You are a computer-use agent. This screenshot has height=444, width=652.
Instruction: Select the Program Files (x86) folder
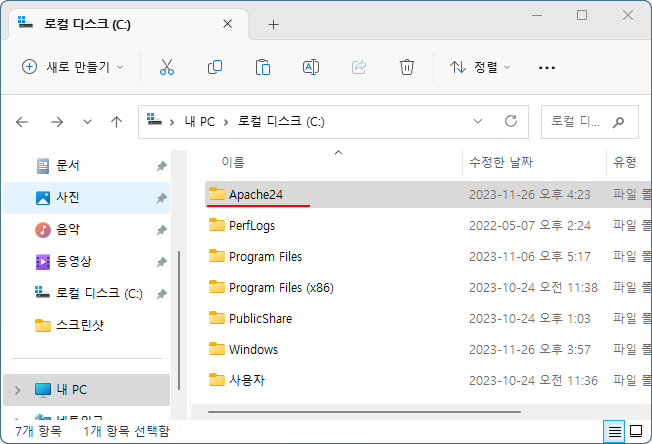[x=428, y=287]
